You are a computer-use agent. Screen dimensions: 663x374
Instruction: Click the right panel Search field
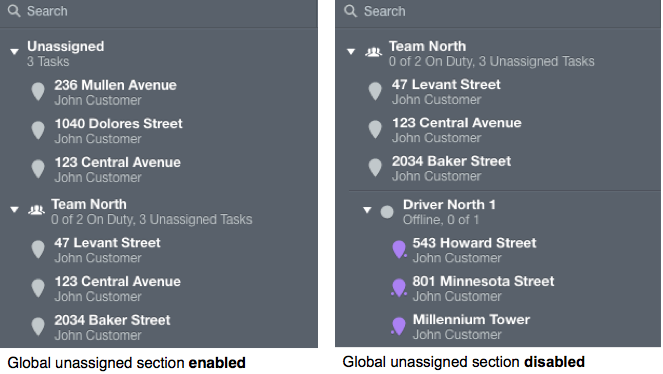(x=498, y=11)
